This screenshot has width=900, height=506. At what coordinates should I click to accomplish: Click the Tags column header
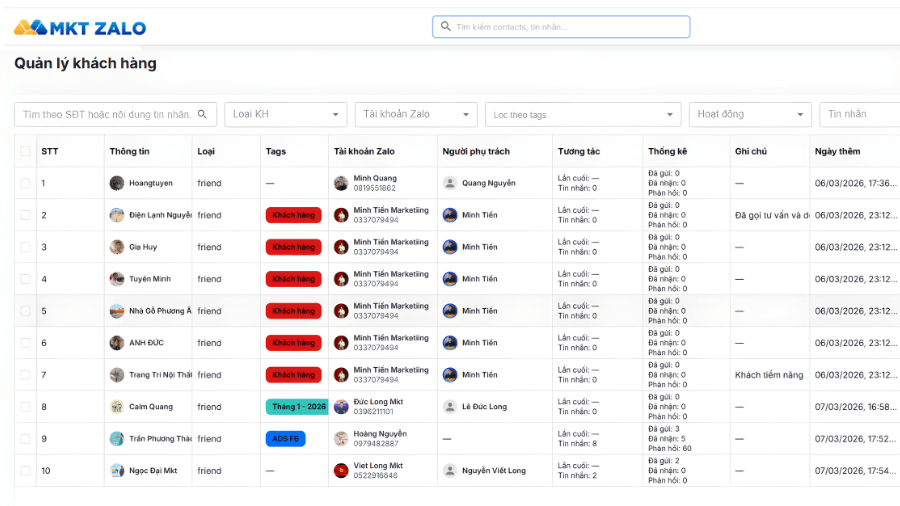[276, 151]
